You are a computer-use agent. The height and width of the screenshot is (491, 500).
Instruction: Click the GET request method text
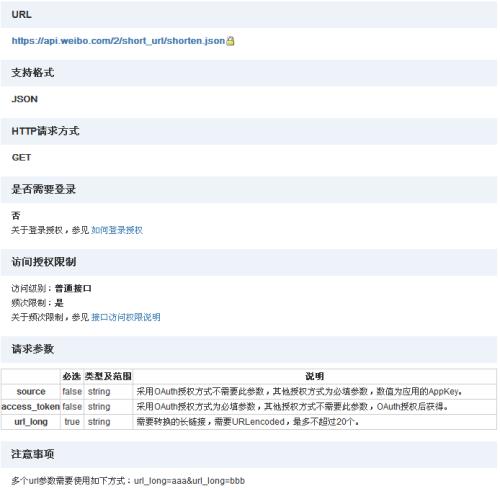coord(21,157)
